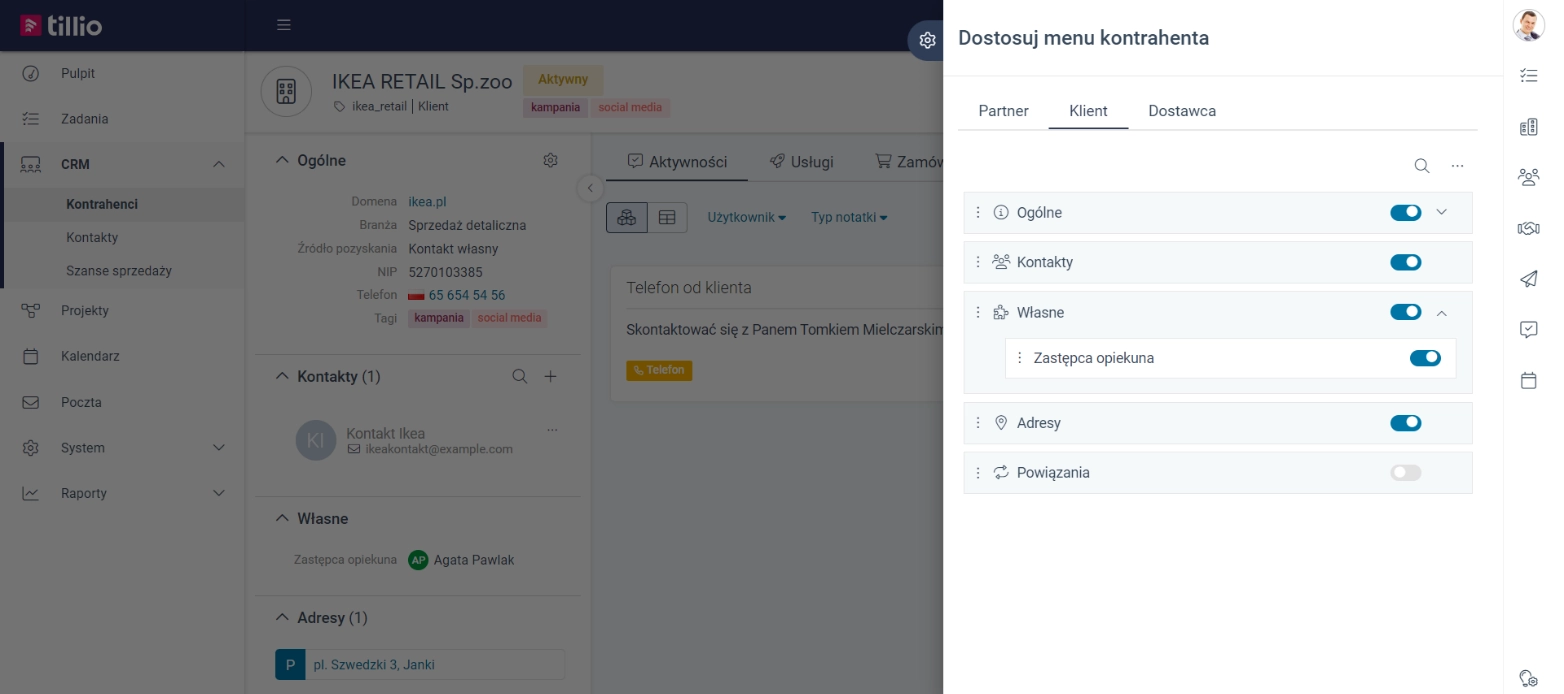
Task: Toggle the Kontakty switch off
Action: [x=1405, y=262]
